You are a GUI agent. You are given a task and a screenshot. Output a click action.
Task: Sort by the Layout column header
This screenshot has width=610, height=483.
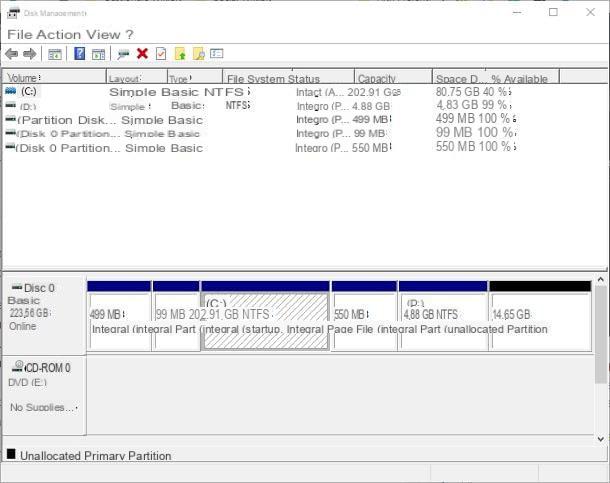[x=137, y=78]
